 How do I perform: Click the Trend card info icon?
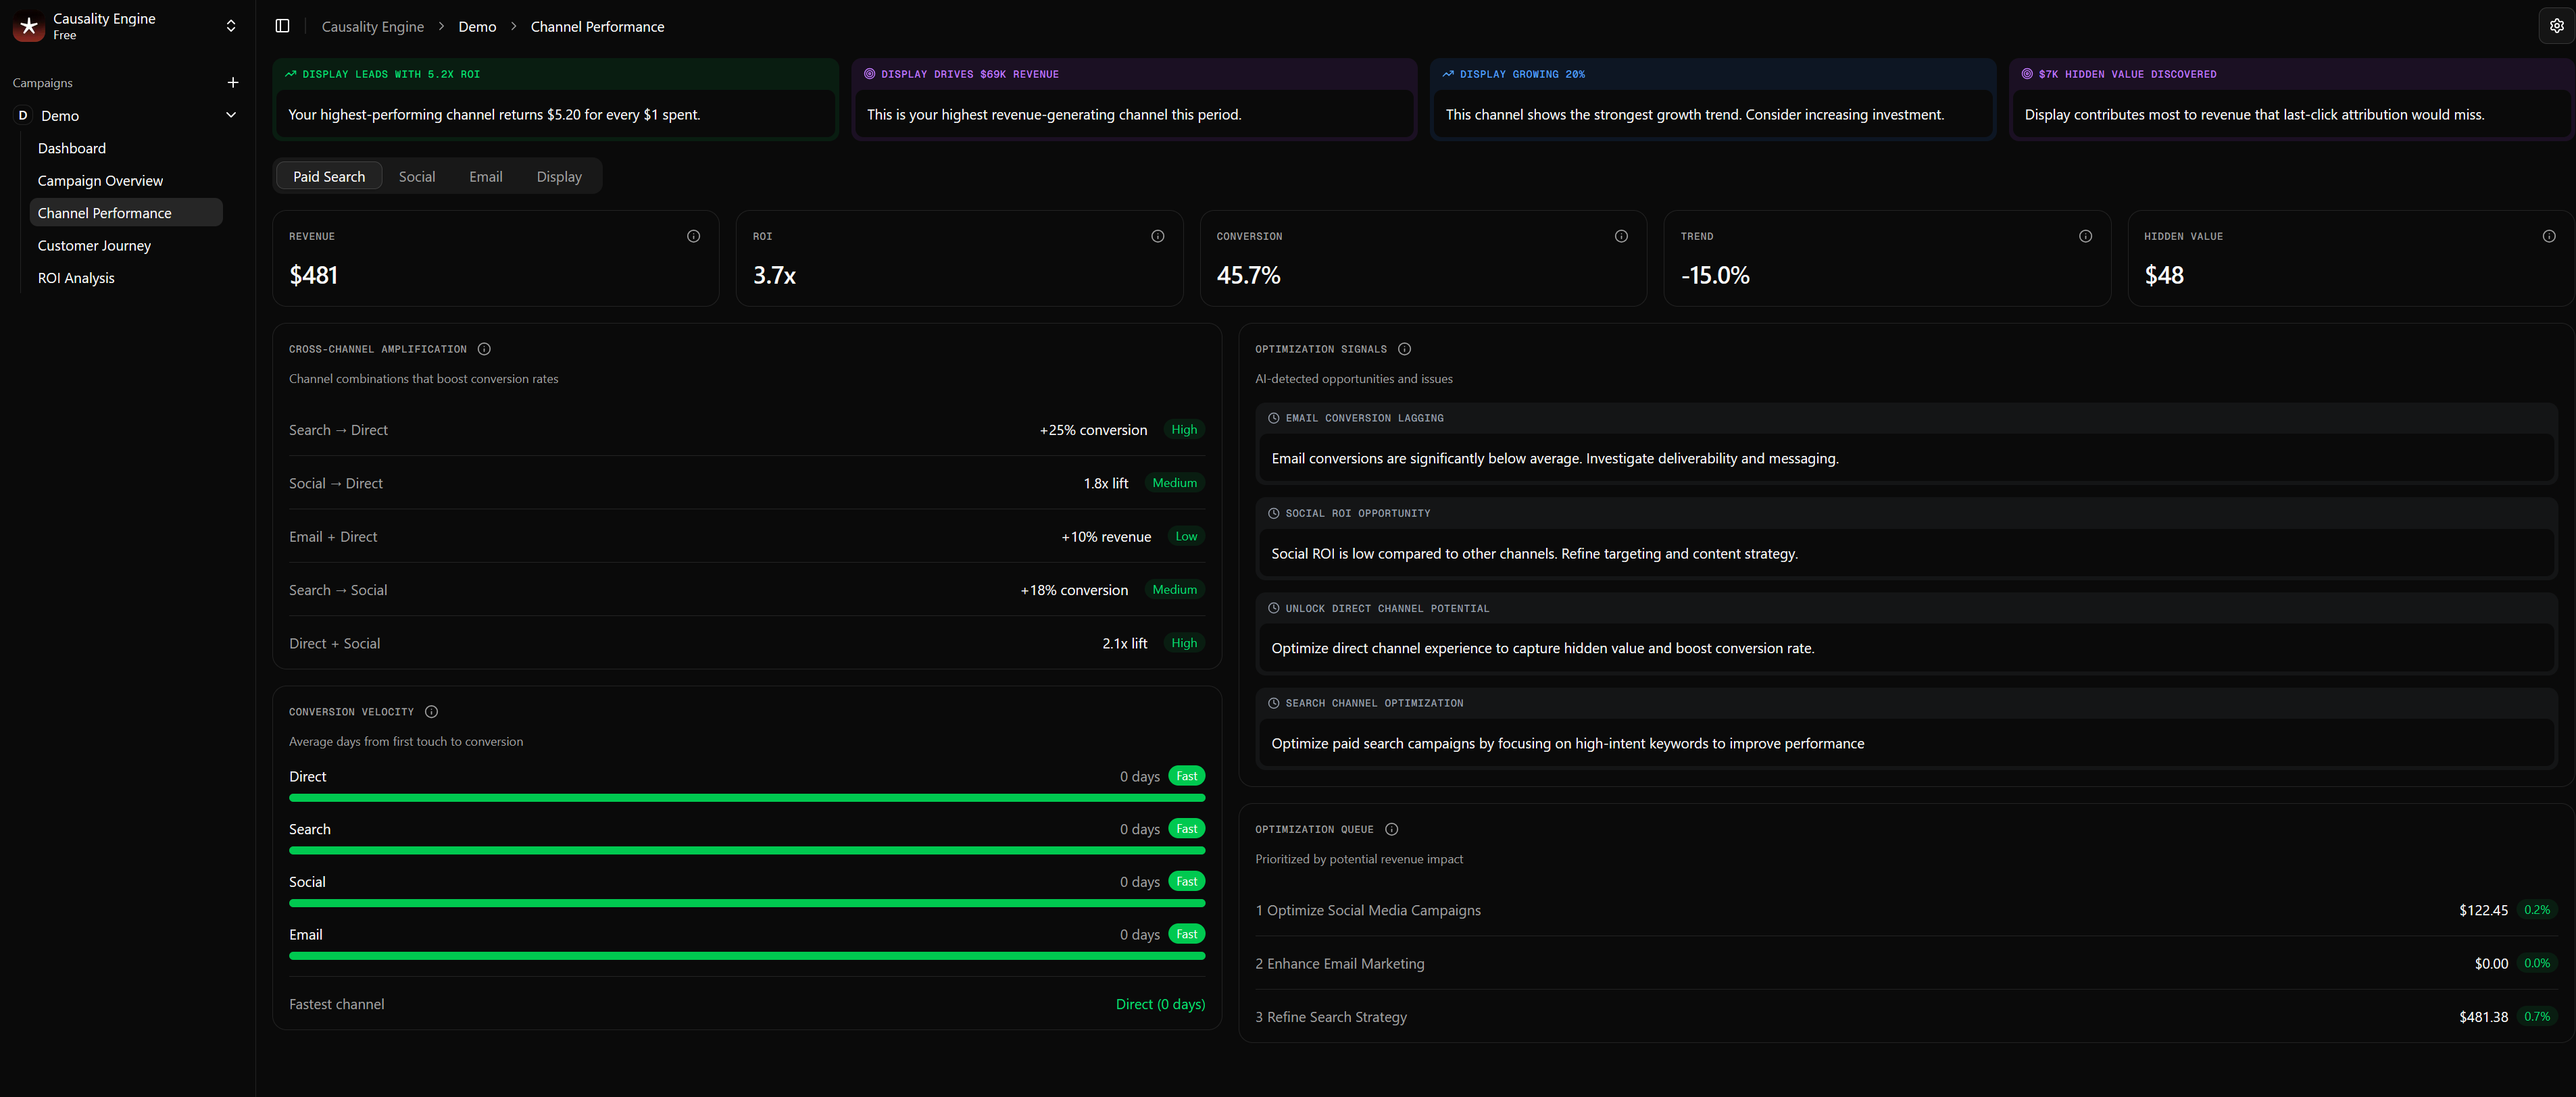pyautogui.click(x=2085, y=236)
